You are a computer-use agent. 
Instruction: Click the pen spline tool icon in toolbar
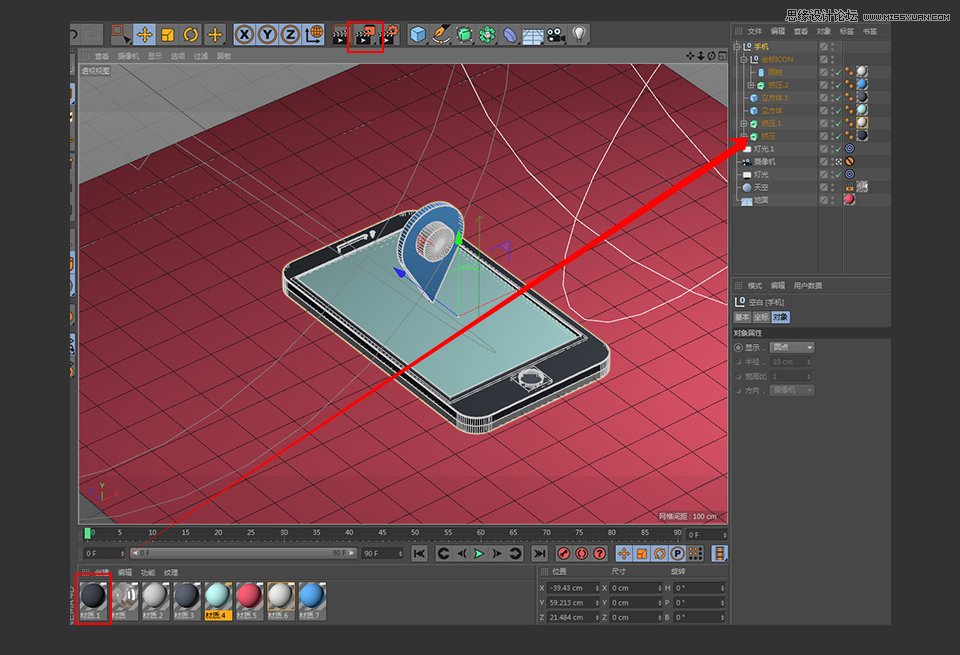440,35
